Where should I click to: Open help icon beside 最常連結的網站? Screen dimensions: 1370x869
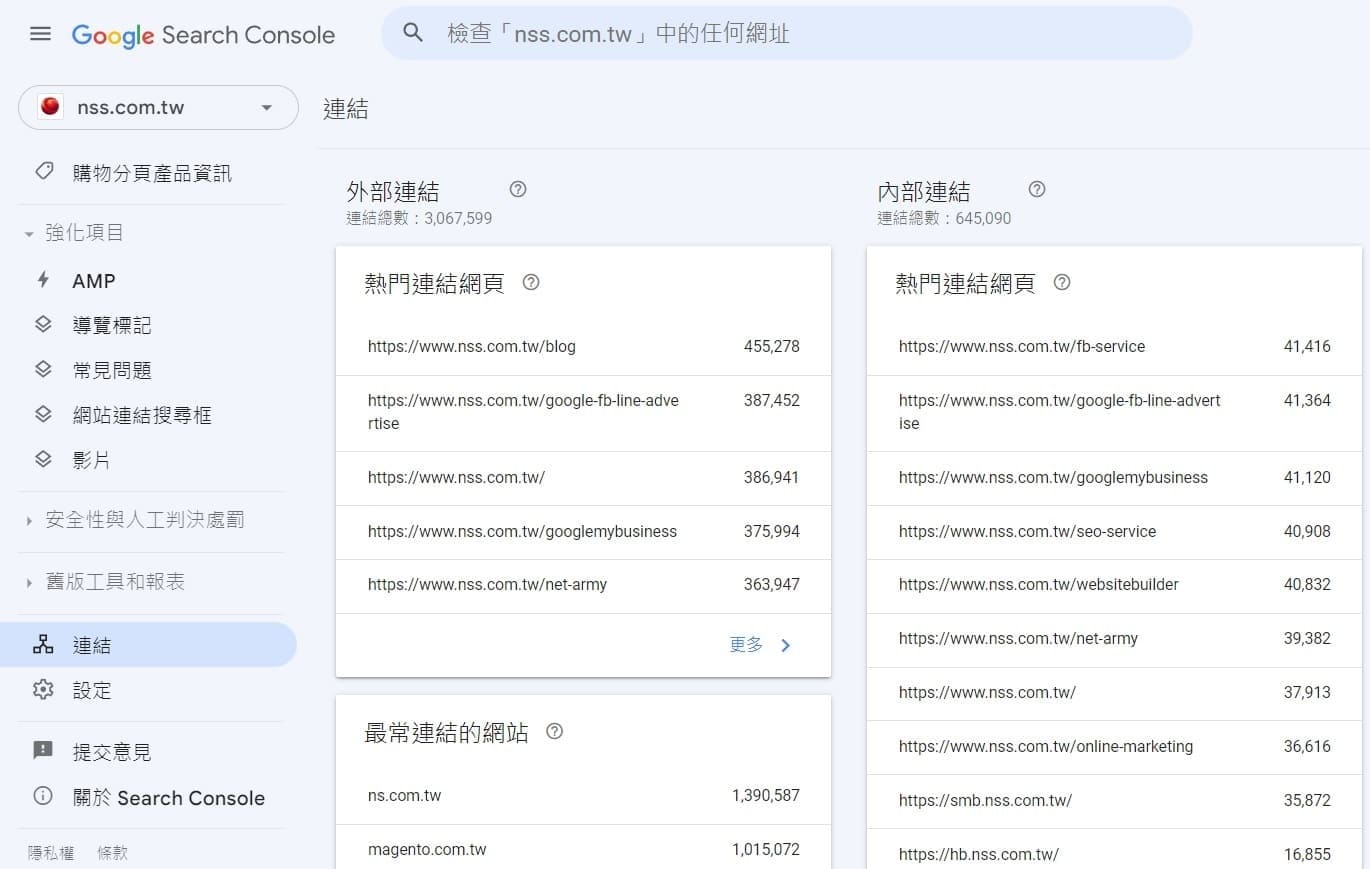click(554, 731)
